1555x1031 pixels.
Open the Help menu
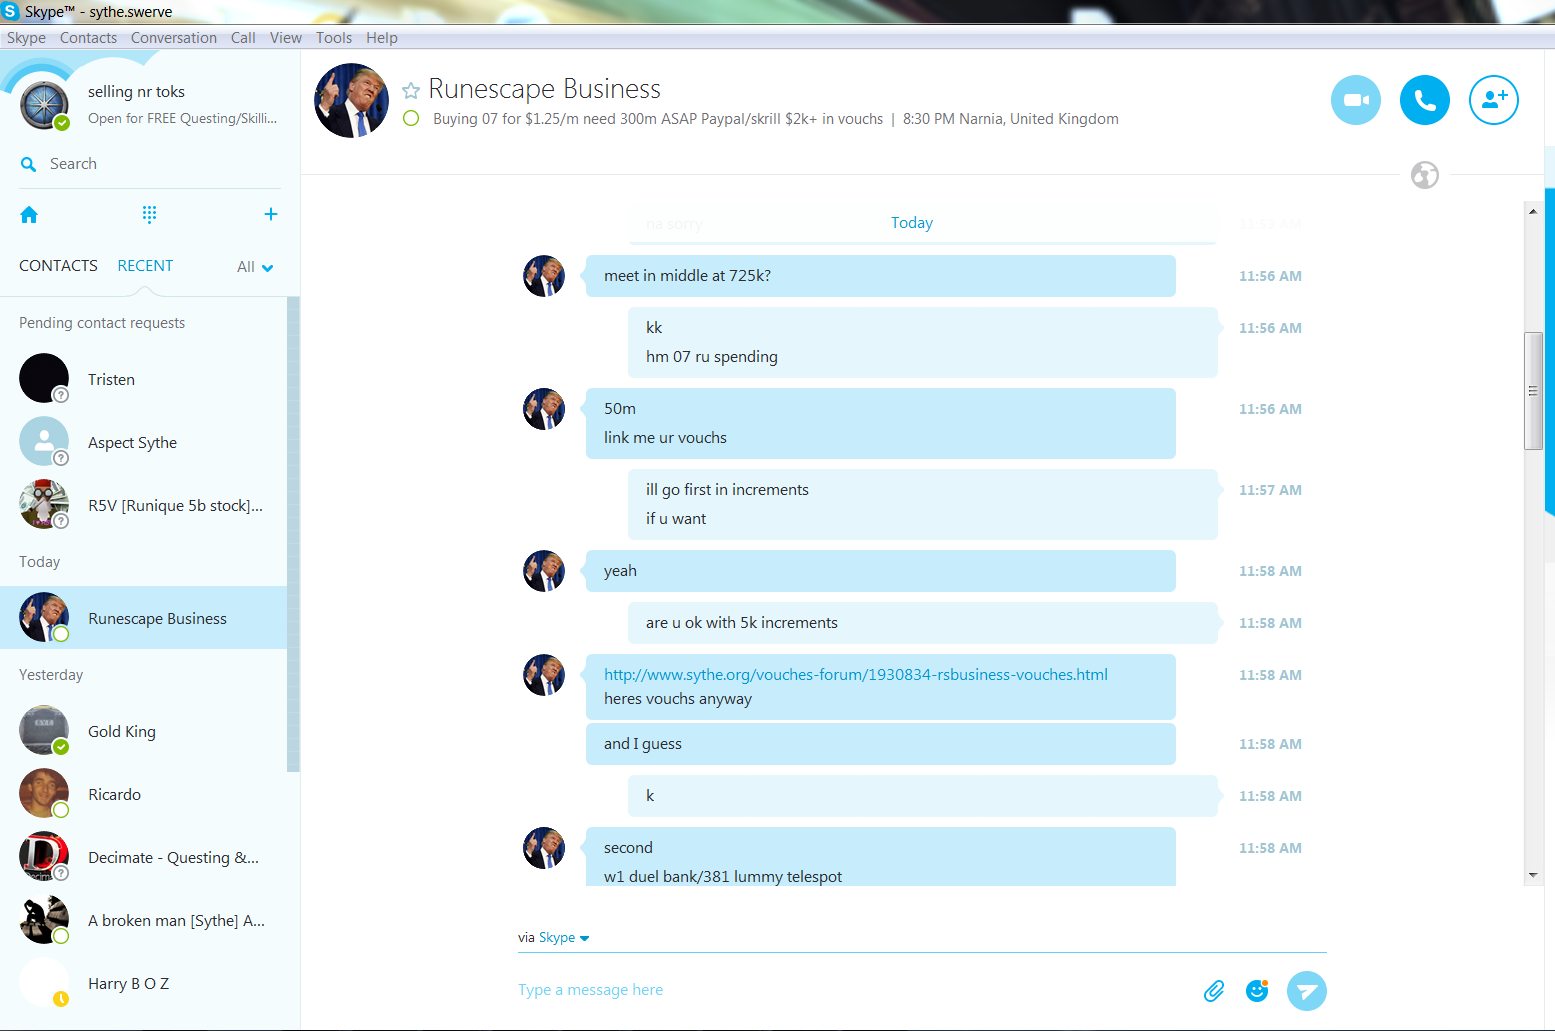(382, 38)
